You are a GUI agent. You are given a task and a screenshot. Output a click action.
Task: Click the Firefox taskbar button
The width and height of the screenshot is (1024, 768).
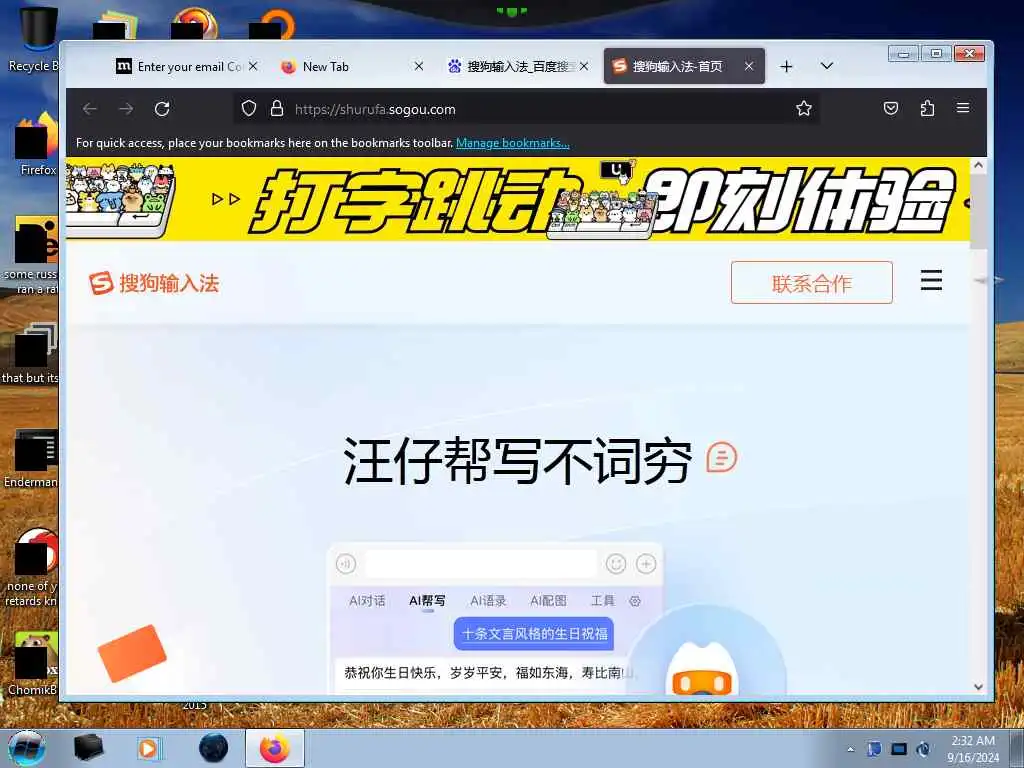click(275, 748)
